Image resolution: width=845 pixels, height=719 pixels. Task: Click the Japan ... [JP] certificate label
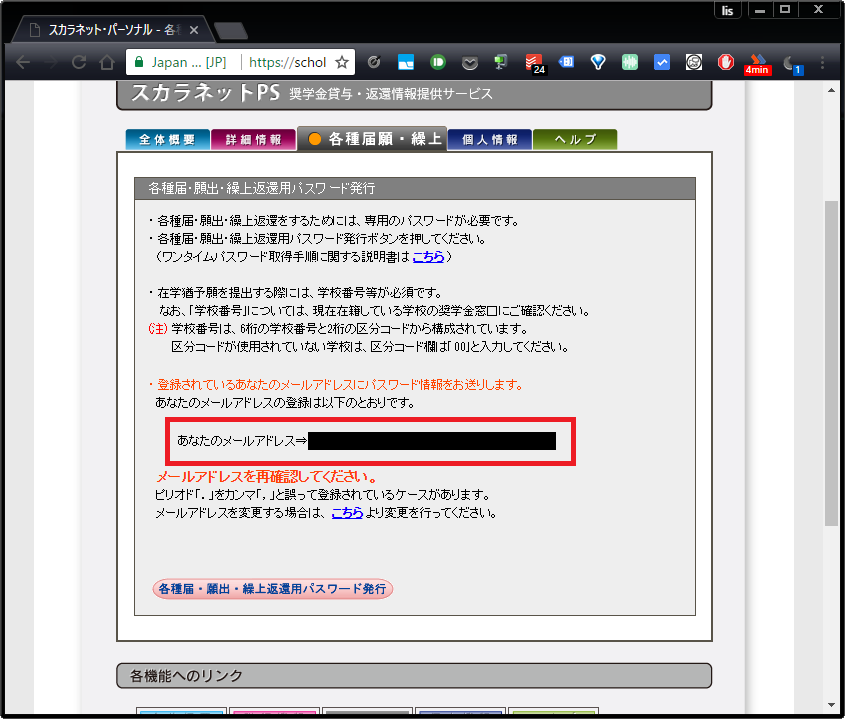pos(189,63)
